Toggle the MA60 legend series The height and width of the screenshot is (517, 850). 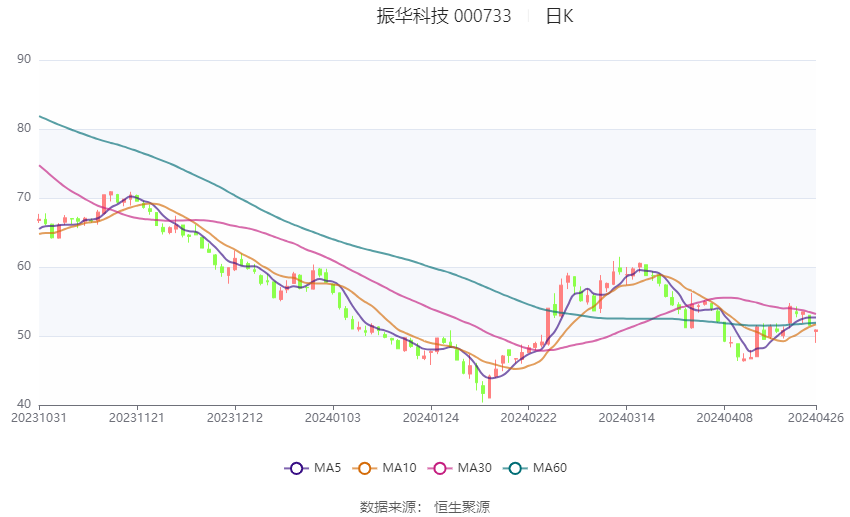535,468
